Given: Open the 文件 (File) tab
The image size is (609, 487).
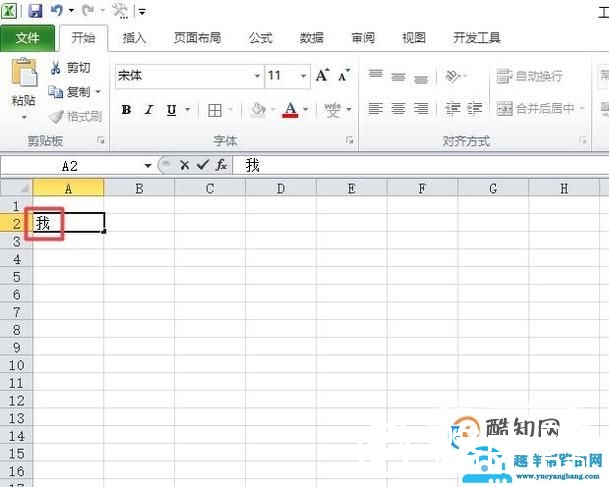Looking at the screenshot, I should tap(28, 38).
